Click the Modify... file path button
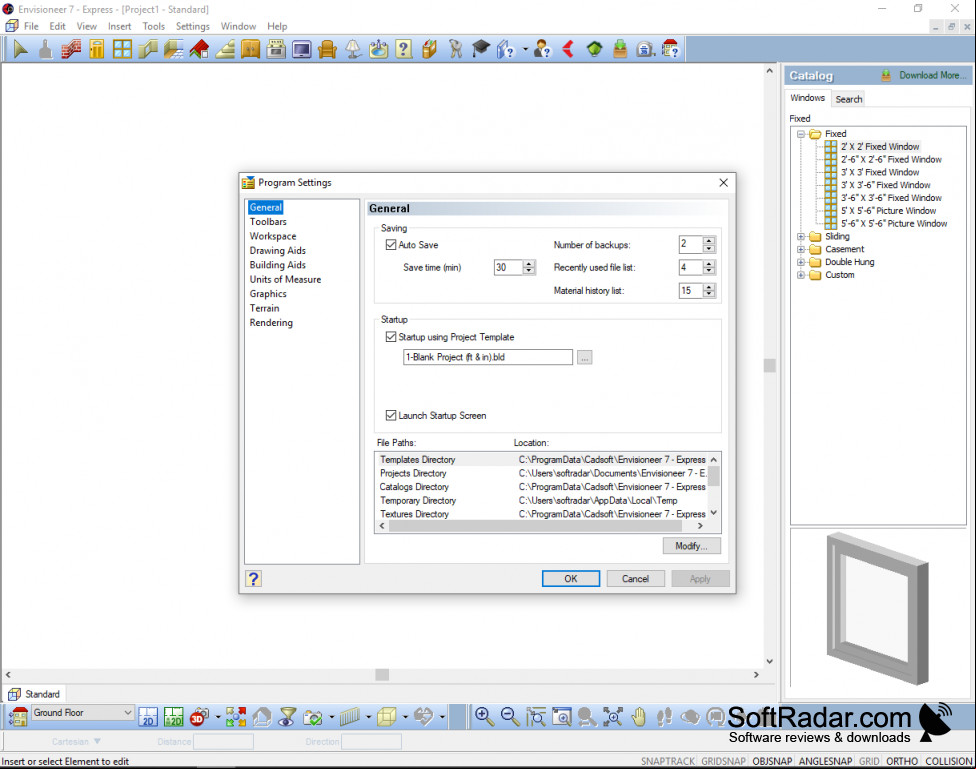The width and height of the screenshot is (976, 769). click(692, 546)
